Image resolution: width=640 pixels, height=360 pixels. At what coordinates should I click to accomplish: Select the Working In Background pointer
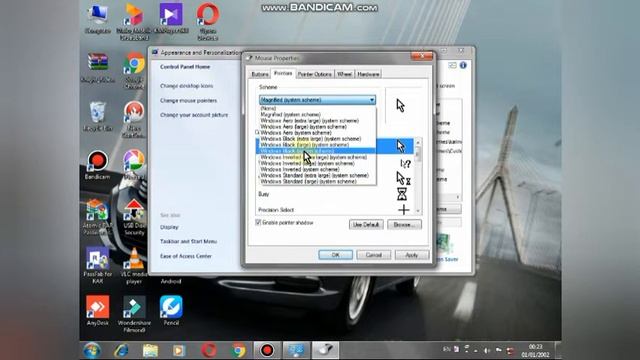click(x=403, y=178)
